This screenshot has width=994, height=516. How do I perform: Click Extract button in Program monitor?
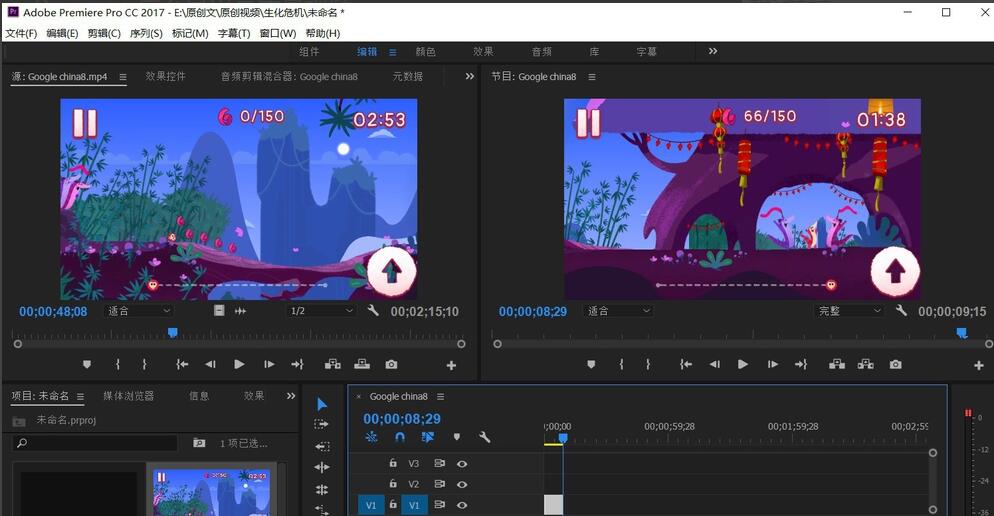click(x=866, y=364)
